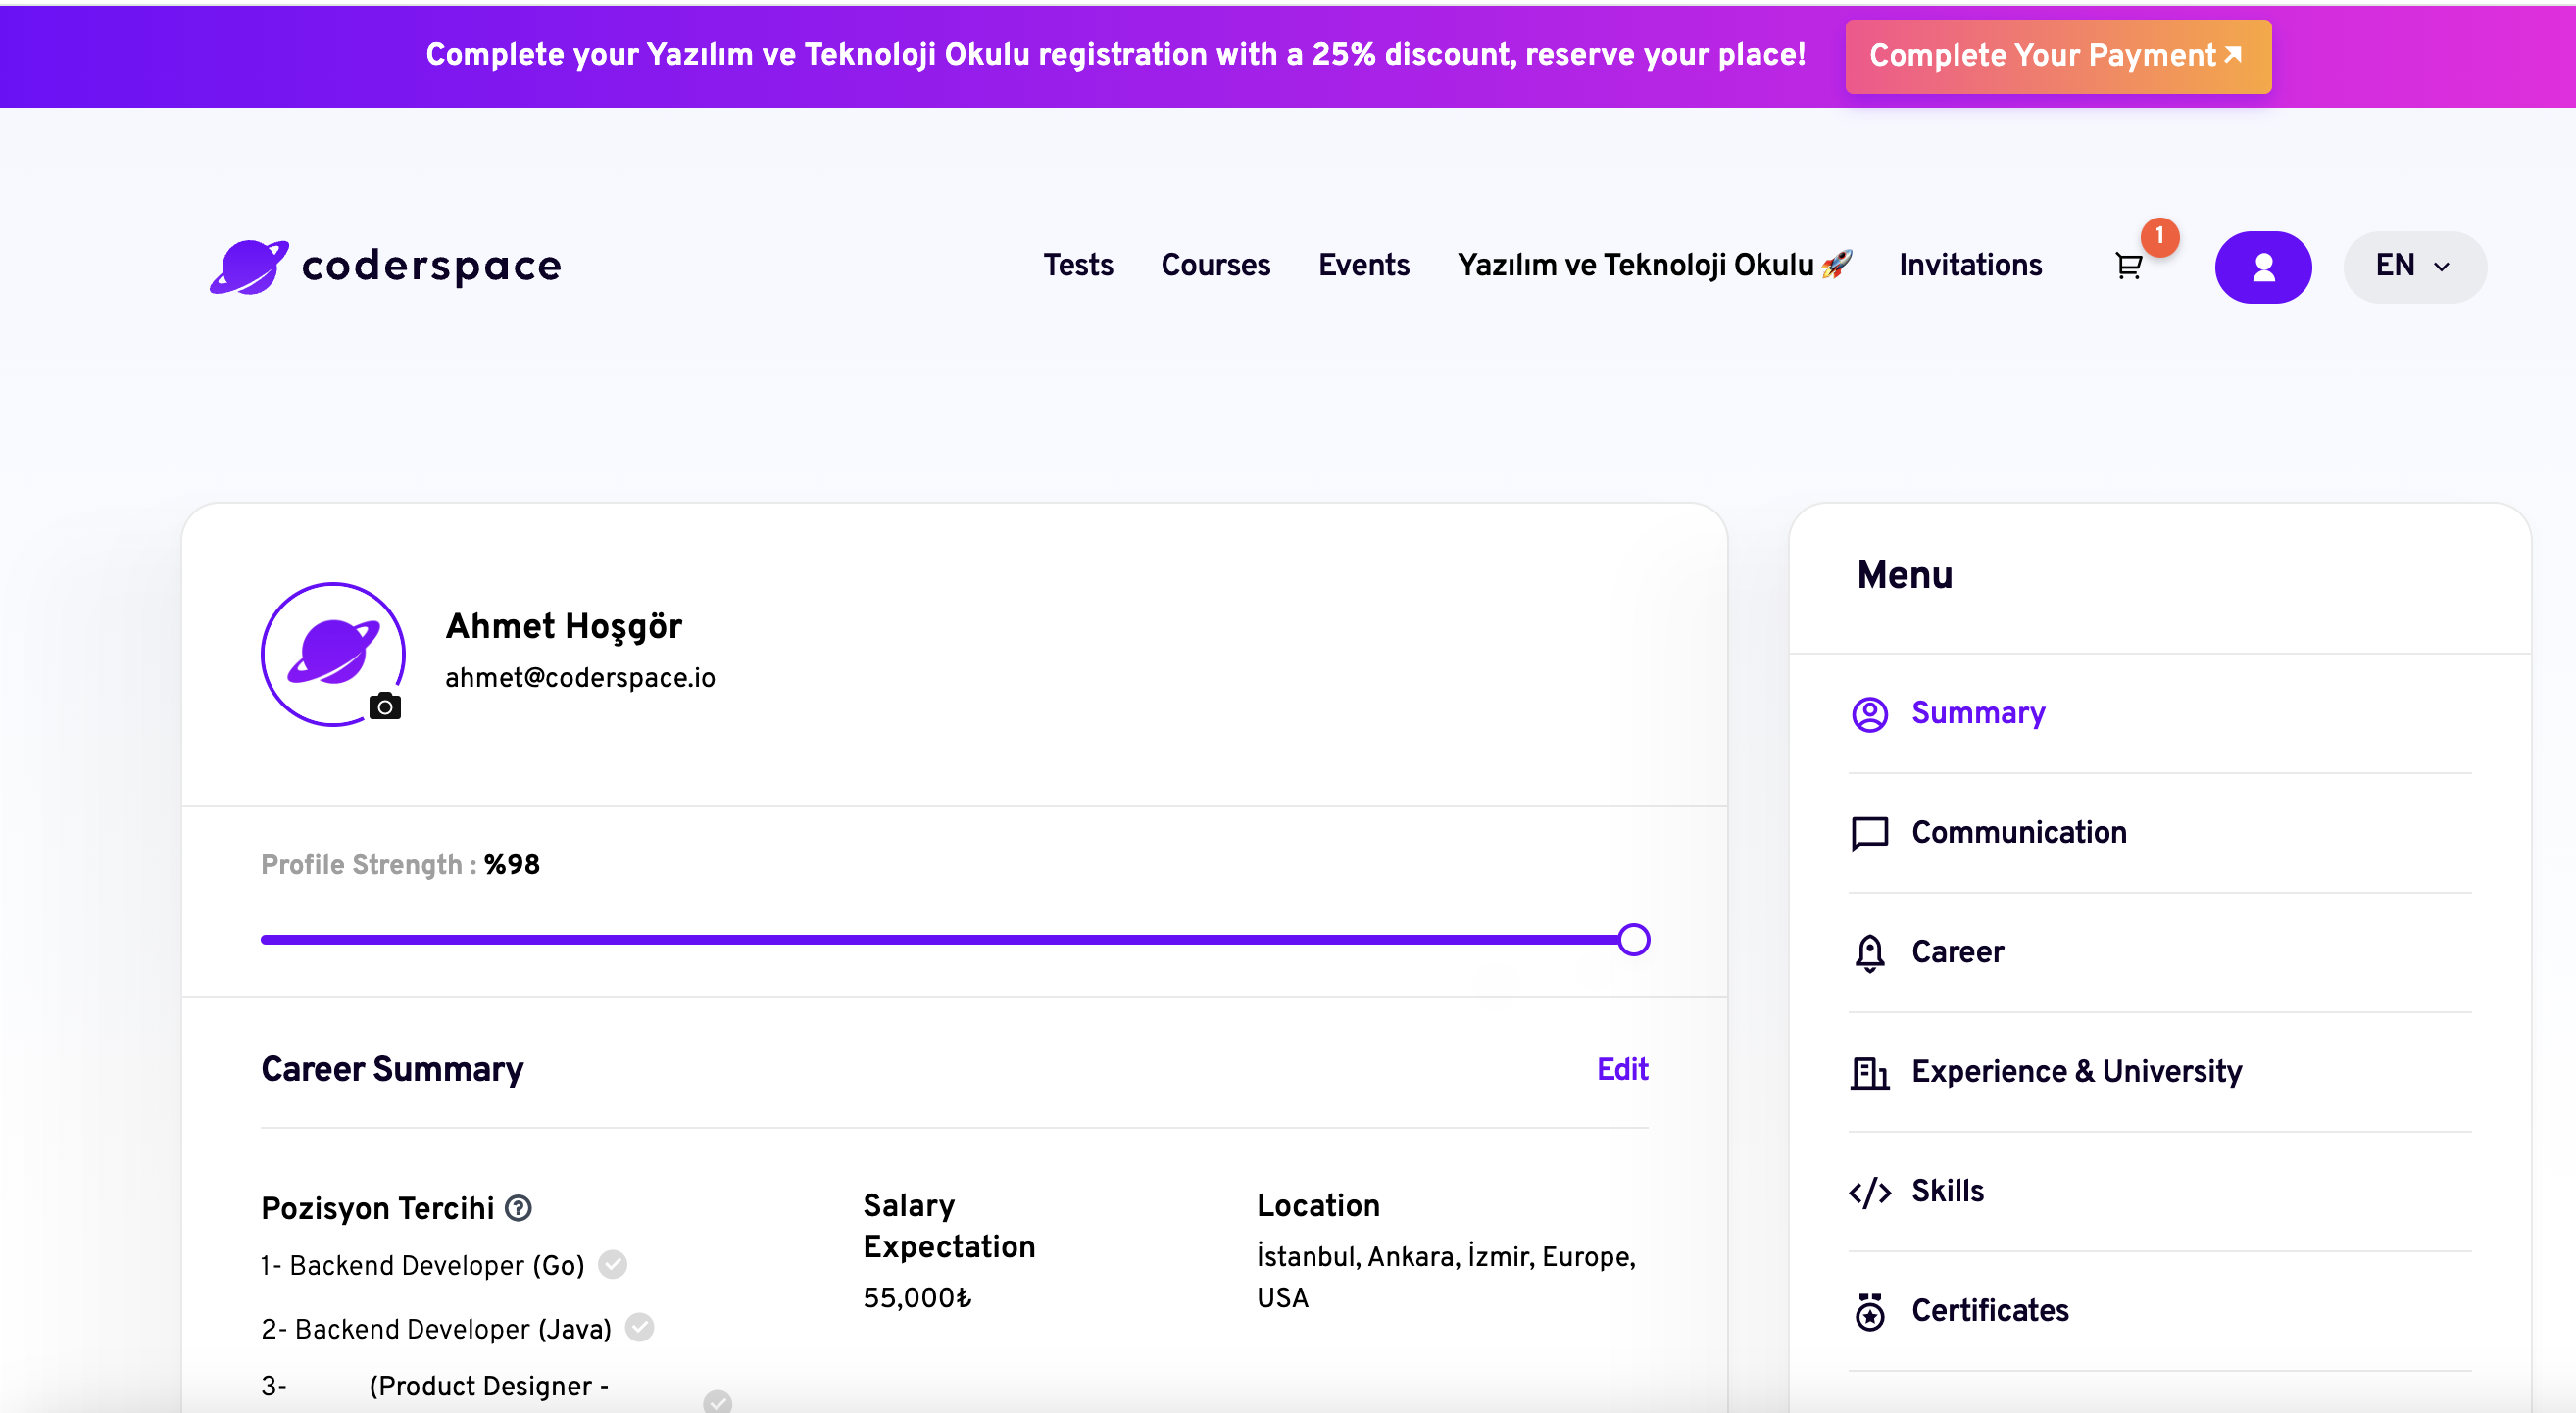Click the rocket emoji next to Okulu
2576x1413 pixels.
[x=1837, y=265]
